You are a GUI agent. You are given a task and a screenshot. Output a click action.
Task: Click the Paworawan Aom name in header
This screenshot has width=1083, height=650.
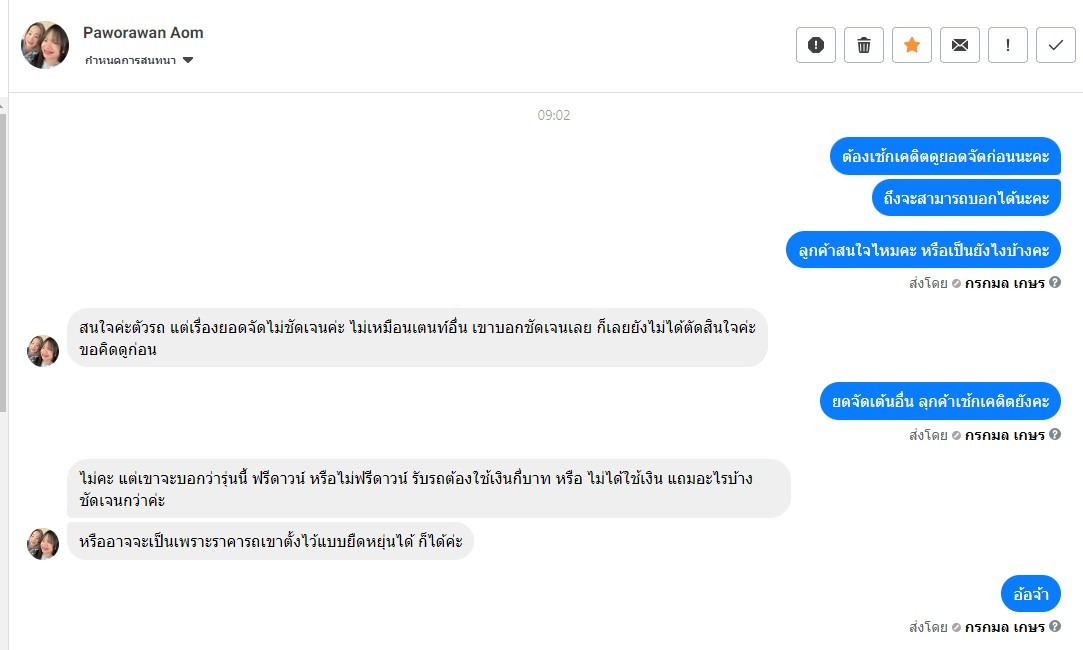tap(143, 32)
